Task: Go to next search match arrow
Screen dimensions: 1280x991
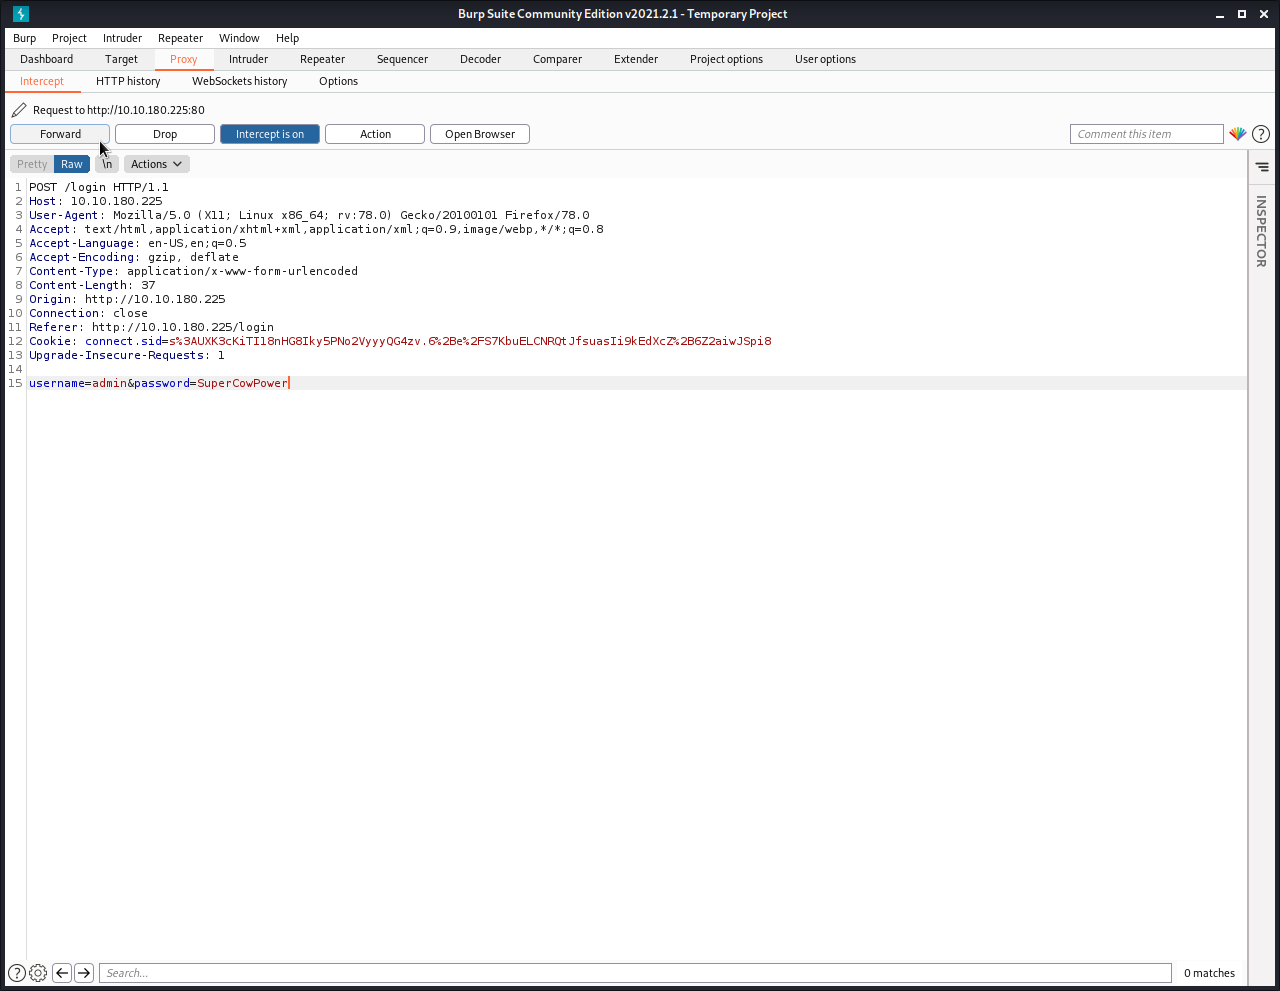Action: tap(84, 973)
